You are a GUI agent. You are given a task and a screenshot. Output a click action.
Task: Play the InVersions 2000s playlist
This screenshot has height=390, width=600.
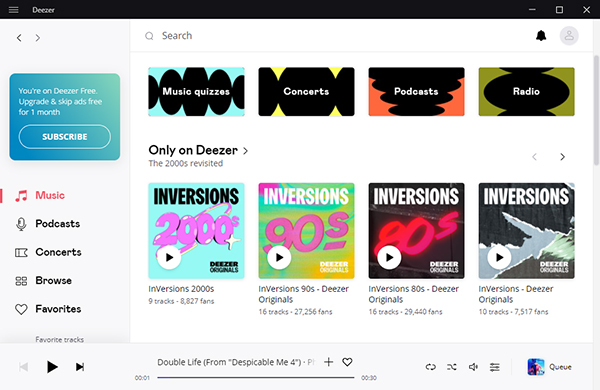169,258
